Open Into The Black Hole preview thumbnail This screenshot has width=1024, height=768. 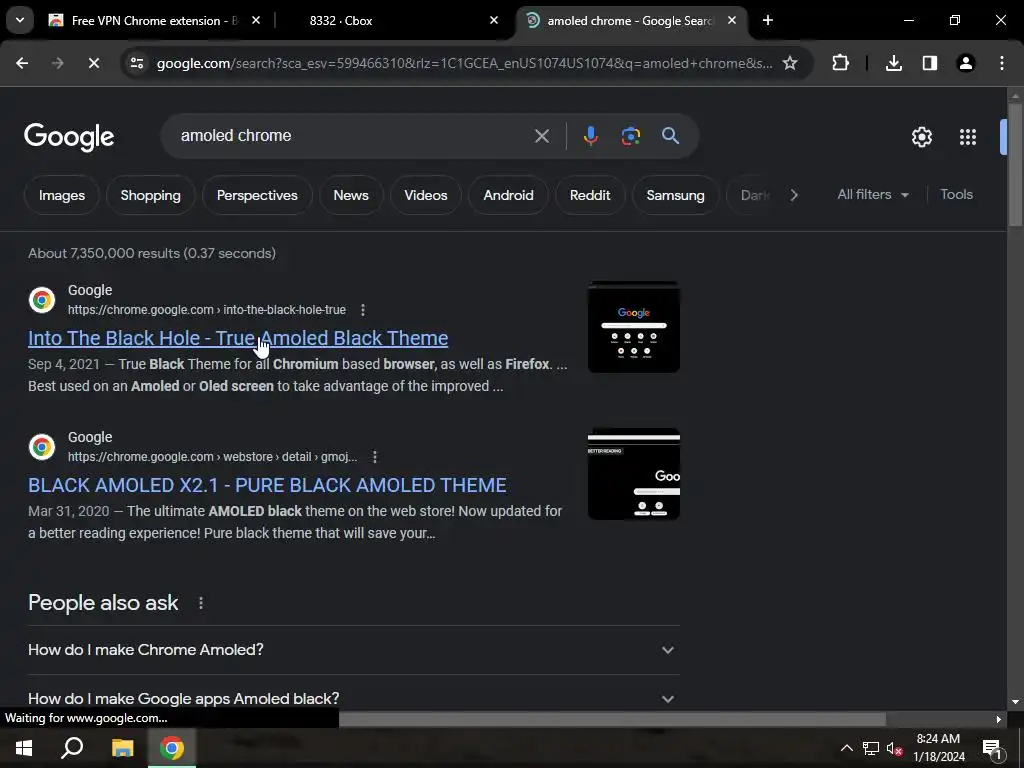tap(633, 327)
